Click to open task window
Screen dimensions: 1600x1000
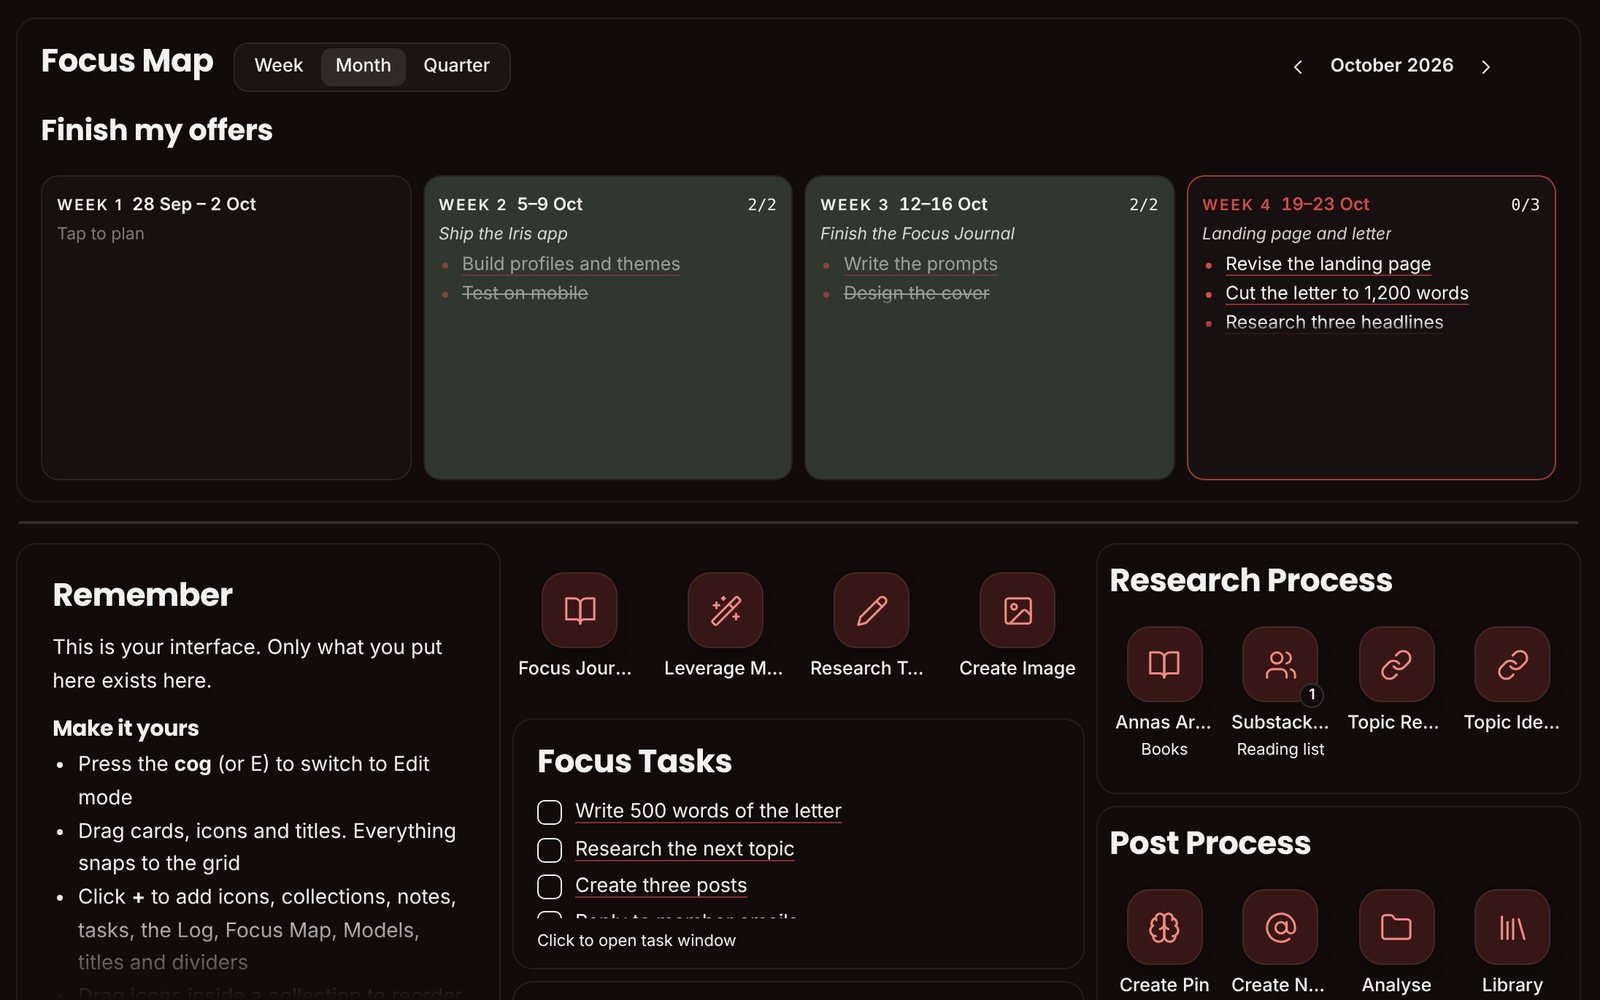636,941
